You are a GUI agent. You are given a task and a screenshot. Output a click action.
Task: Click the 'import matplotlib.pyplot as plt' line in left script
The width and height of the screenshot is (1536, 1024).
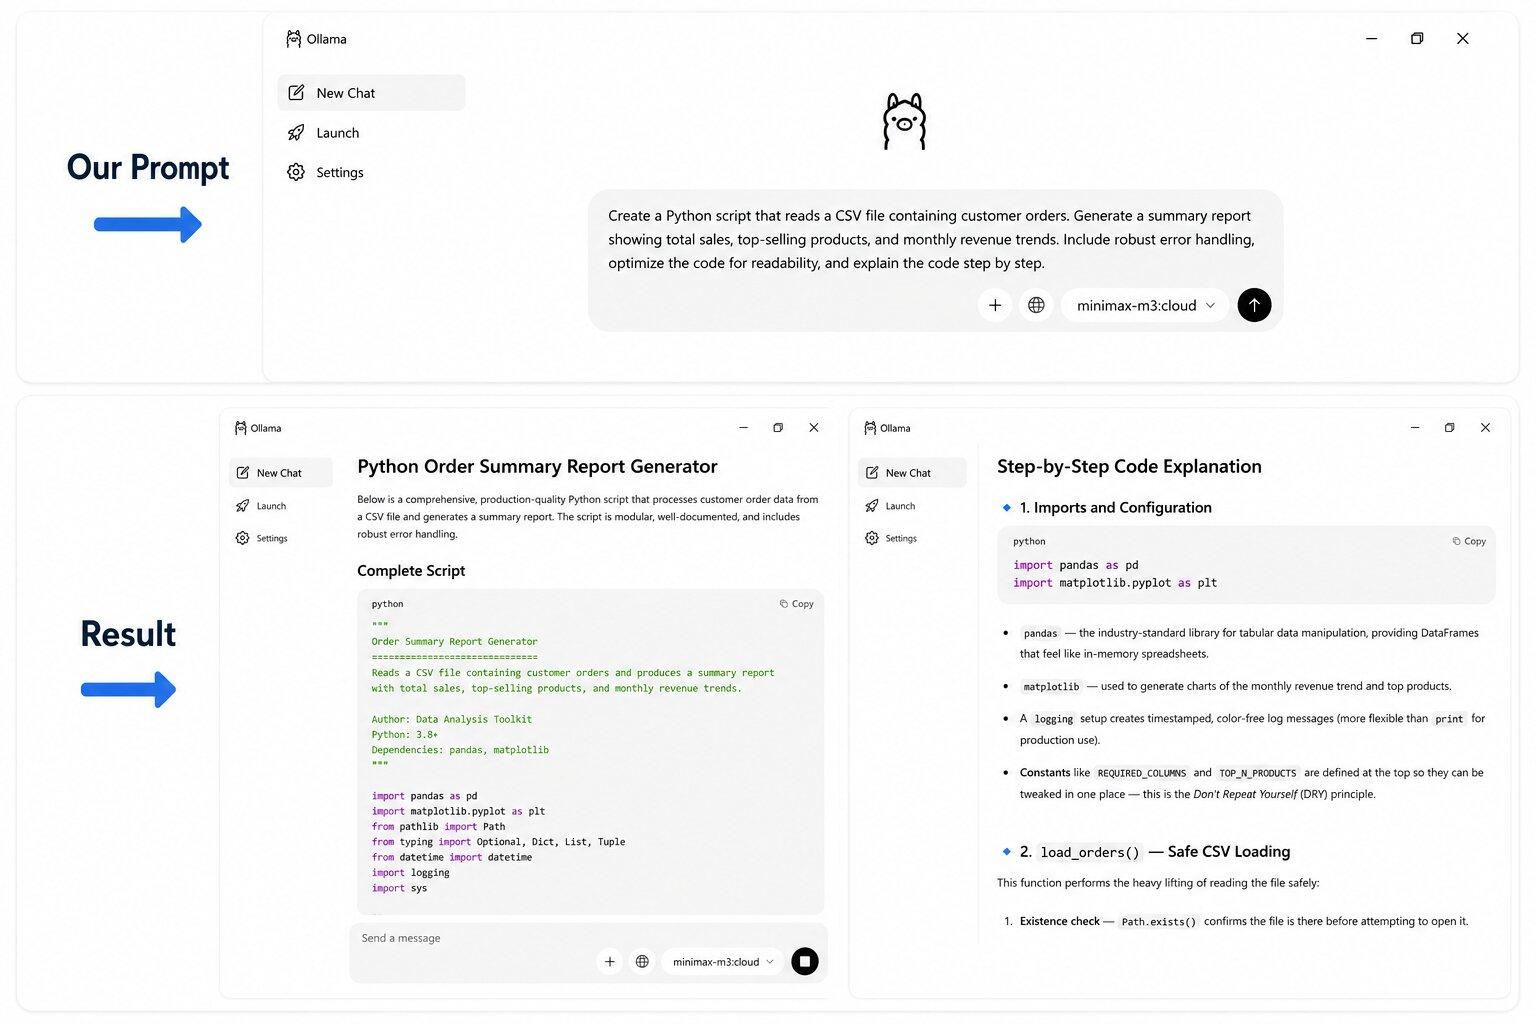pyautogui.click(x=458, y=812)
